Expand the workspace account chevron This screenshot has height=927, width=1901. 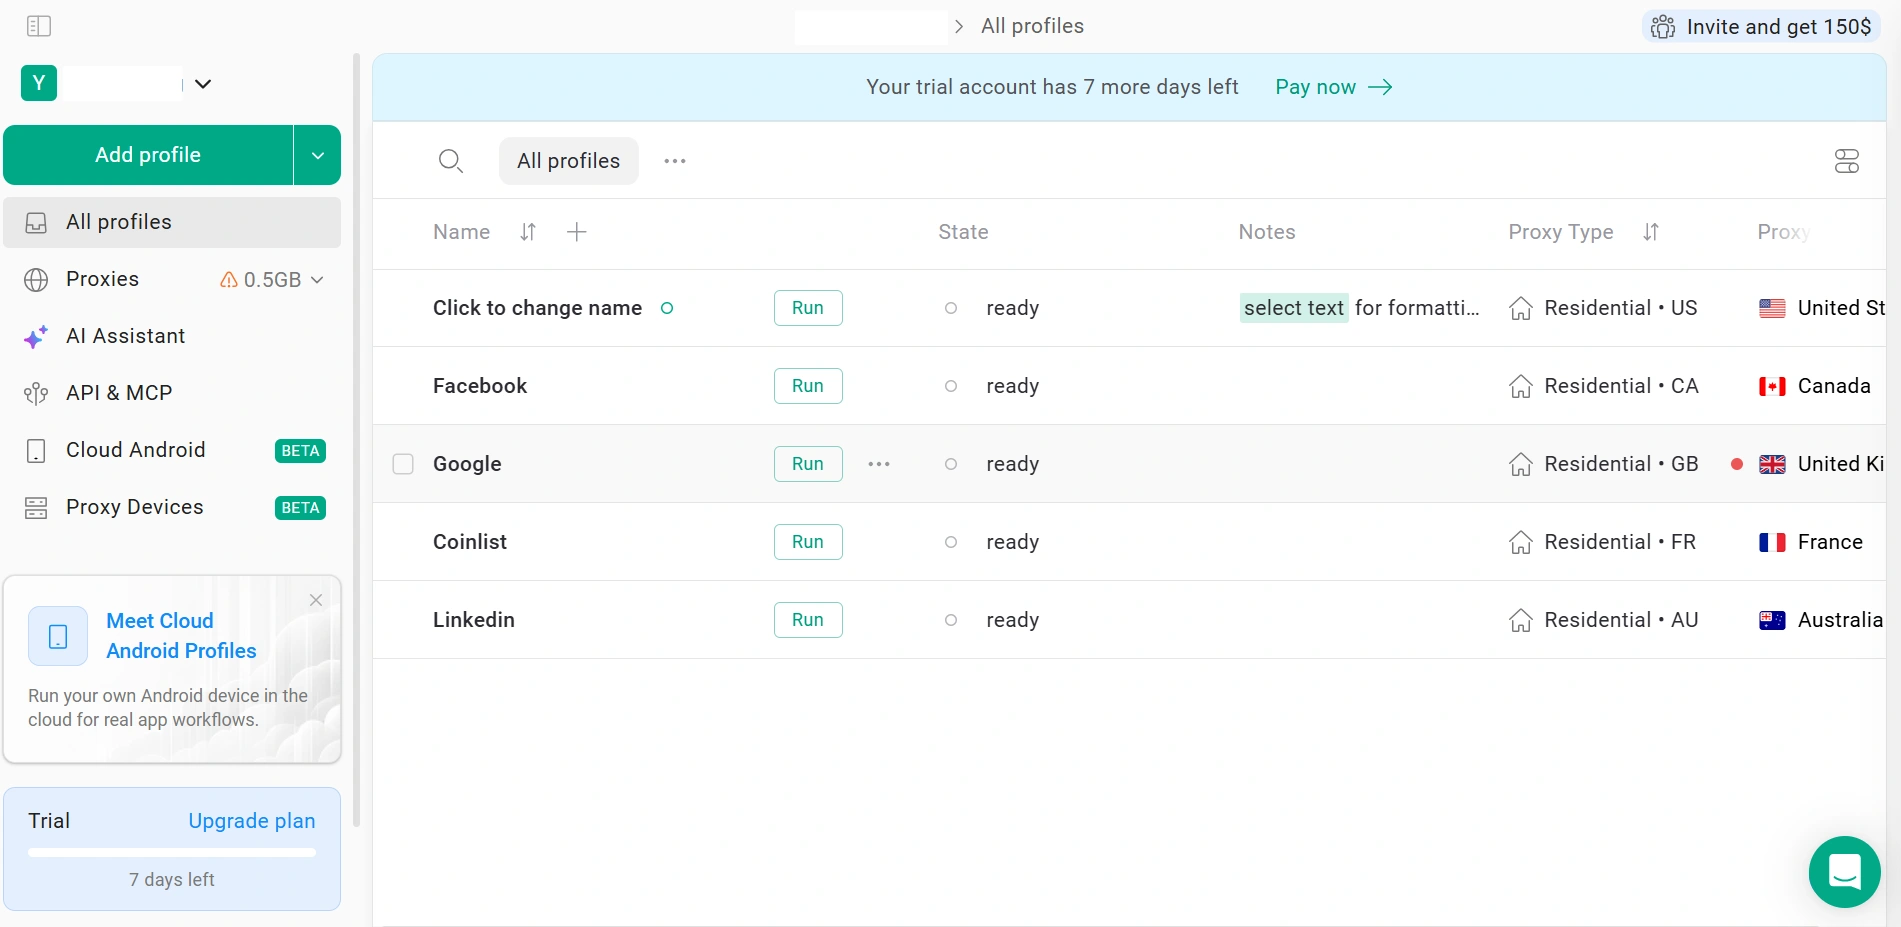click(203, 84)
